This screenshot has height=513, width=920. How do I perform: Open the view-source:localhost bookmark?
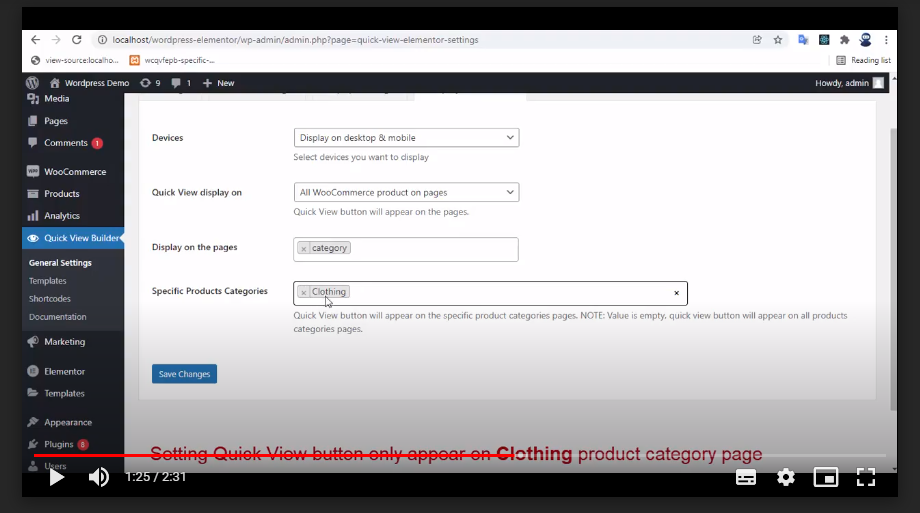point(75,60)
